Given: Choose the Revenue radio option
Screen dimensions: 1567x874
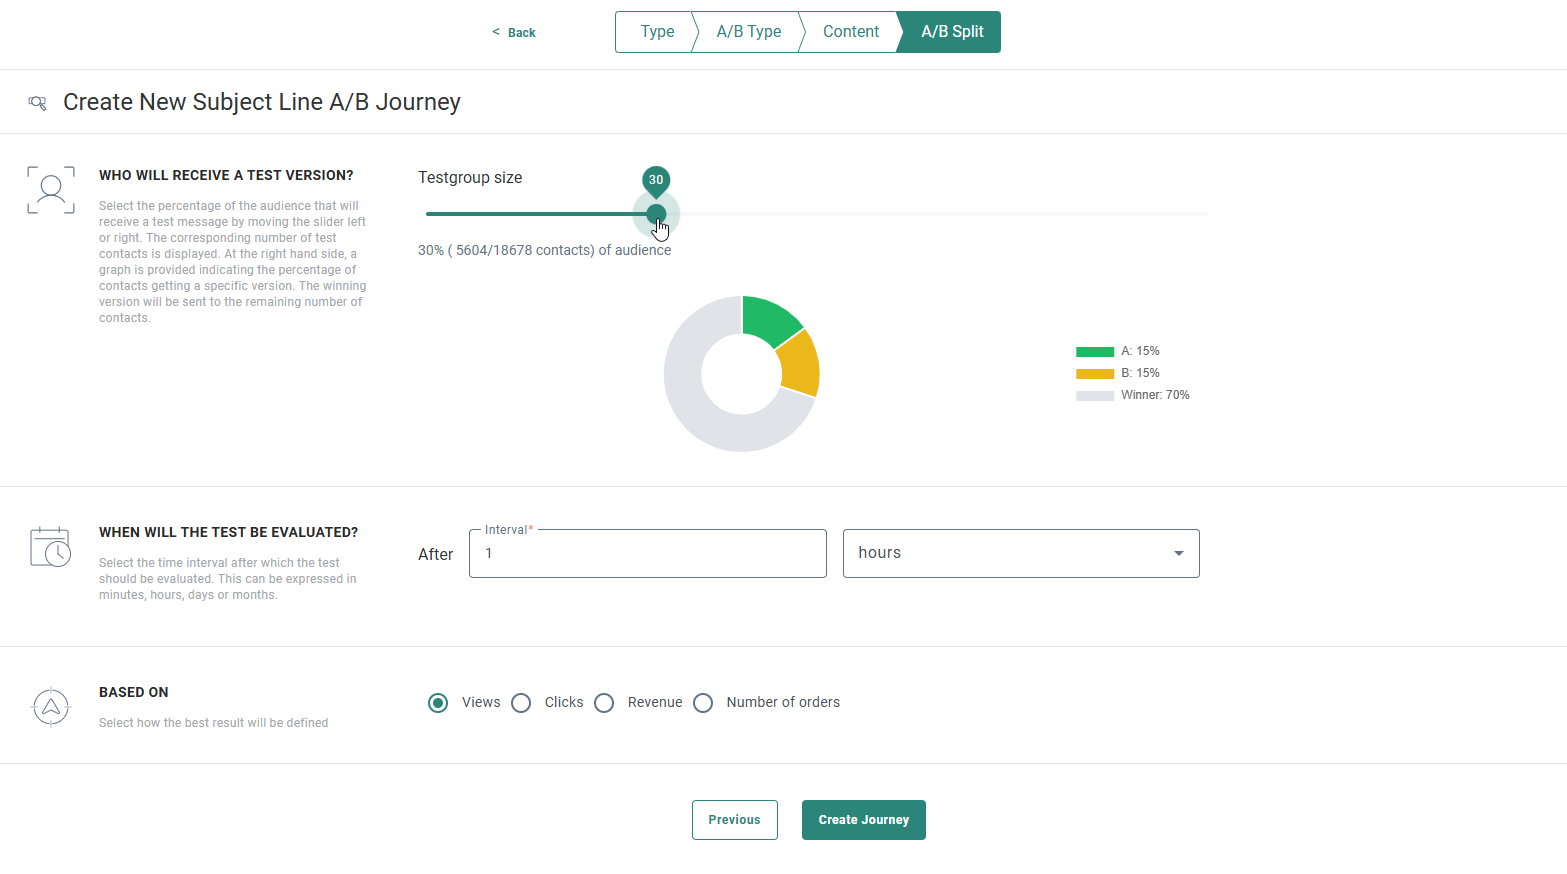Looking at the screenshot, I should (604, 703).
